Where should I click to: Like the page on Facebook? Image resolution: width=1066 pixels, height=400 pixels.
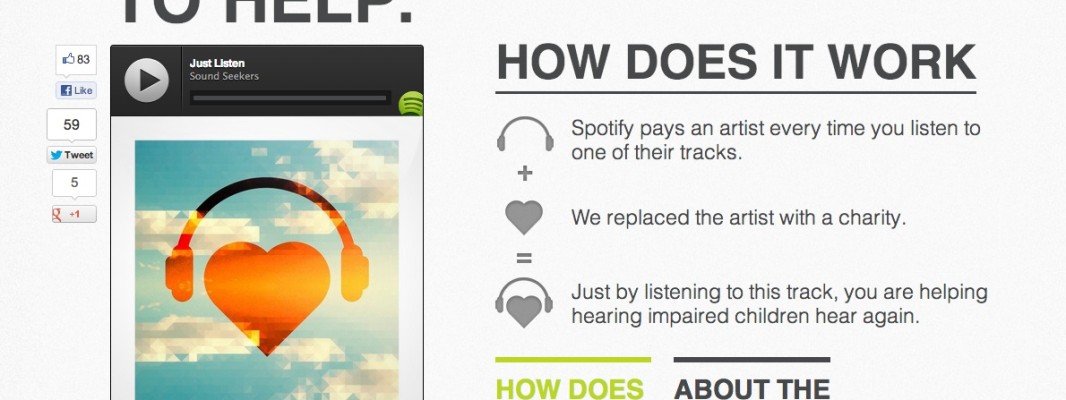click(76, 90)
